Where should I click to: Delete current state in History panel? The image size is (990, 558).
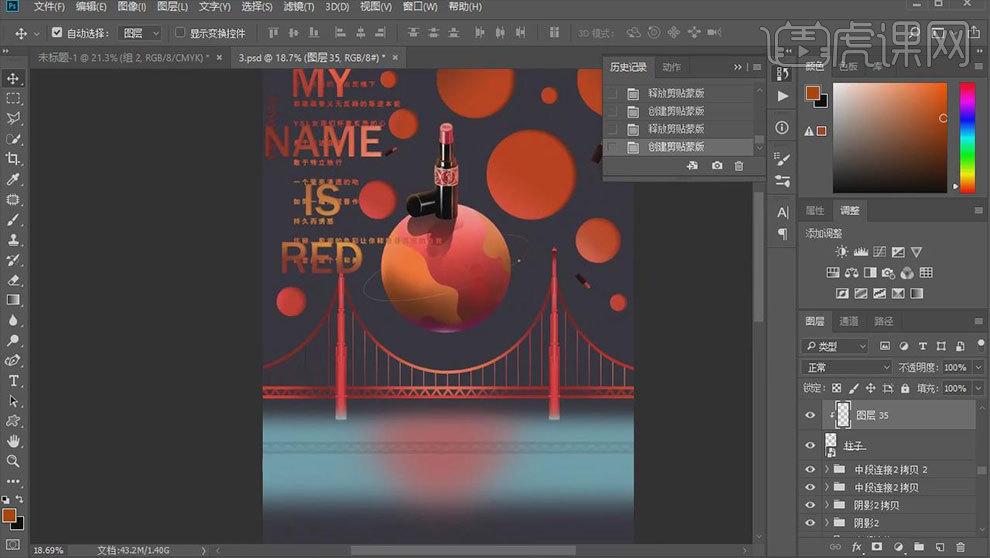click(739, 165)
